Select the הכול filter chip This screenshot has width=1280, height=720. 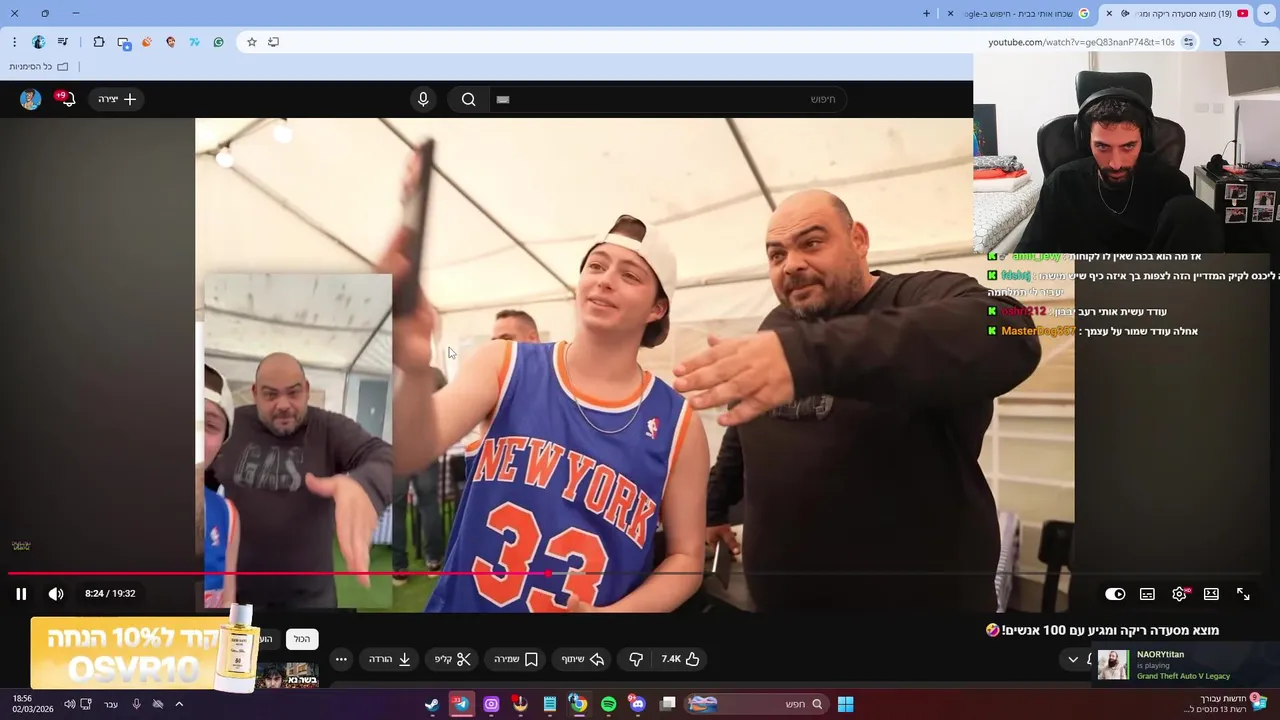(302, 639)
